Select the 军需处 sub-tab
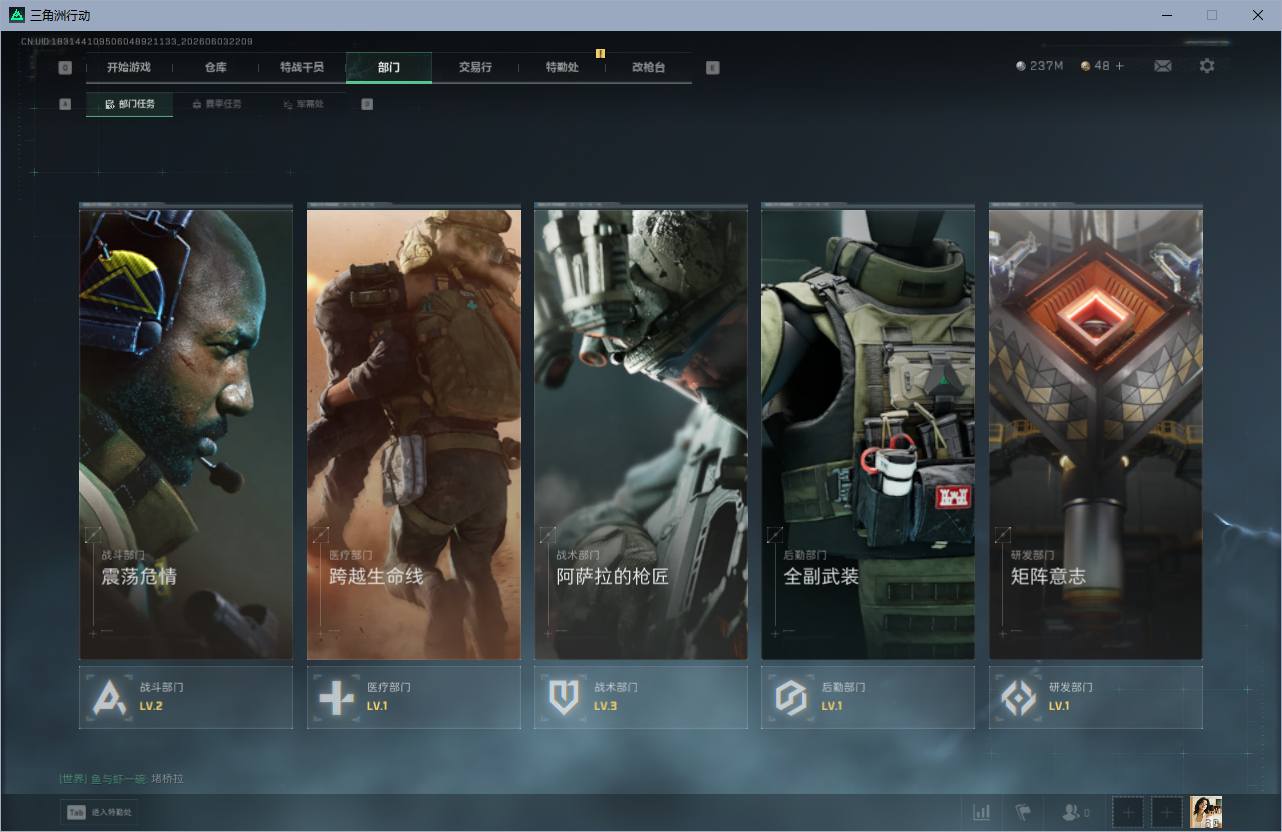Screen dimensions: 1282x832 [302, 104]
